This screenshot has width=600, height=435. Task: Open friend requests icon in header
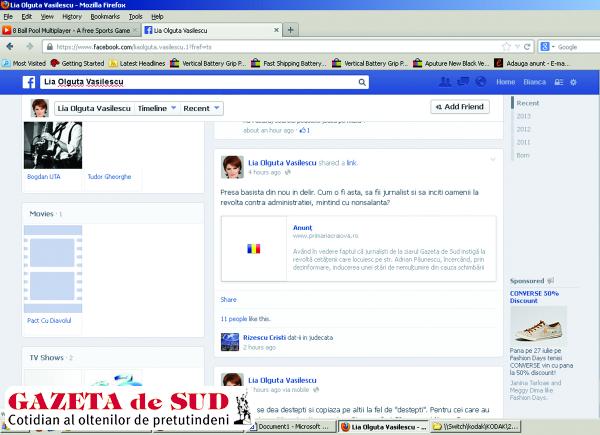point(445,81)
